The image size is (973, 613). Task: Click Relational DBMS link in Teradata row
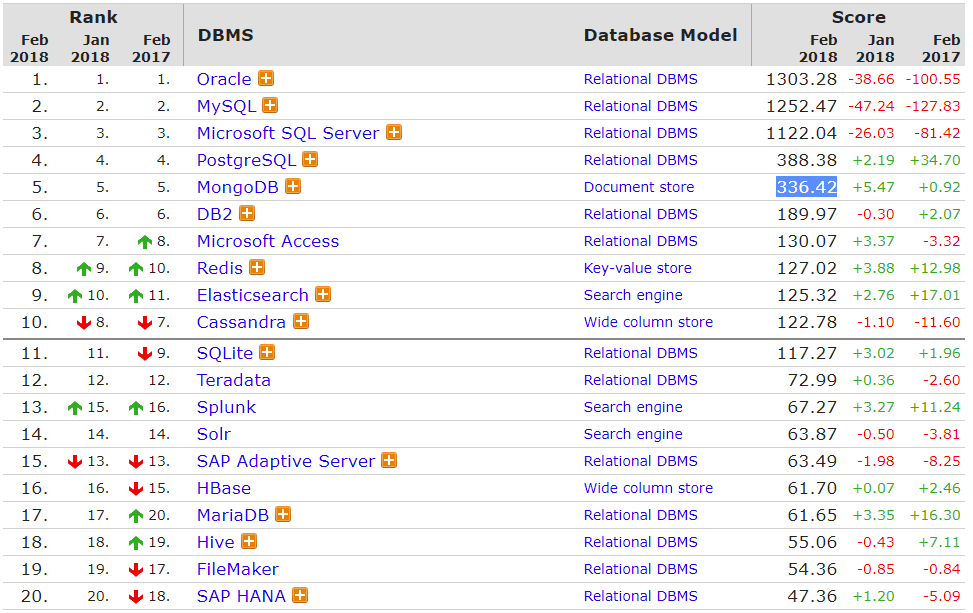coord(640,380)
